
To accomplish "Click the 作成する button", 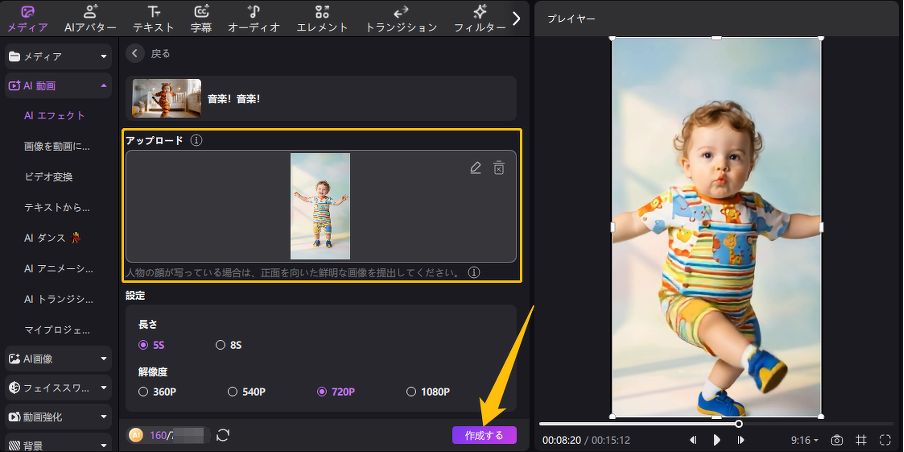I will tap(484, 435).
